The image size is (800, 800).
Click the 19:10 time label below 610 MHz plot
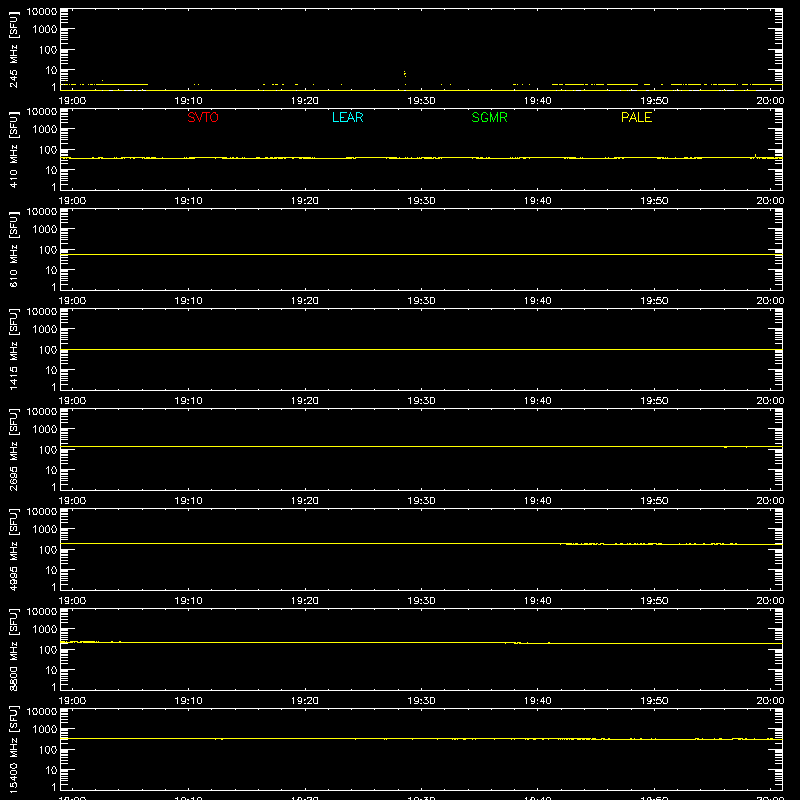[188, 301]
